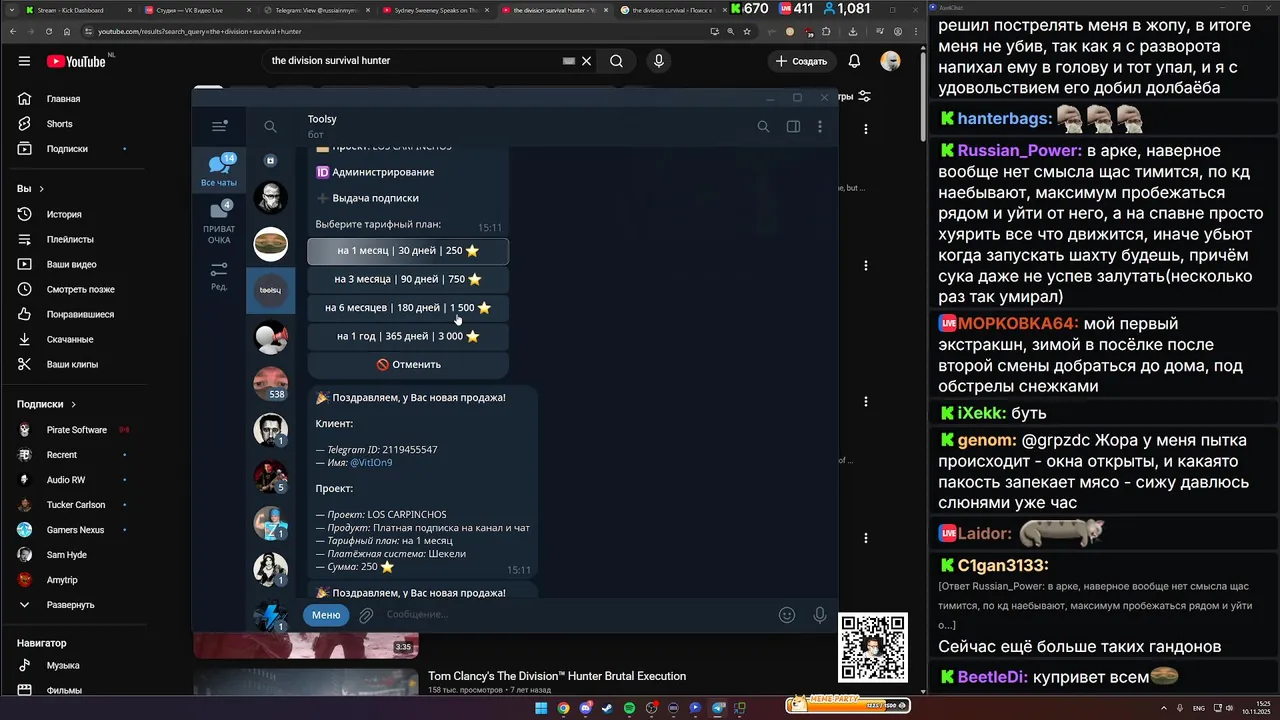Open the on-screen keyboard in YouTube search

568,61
